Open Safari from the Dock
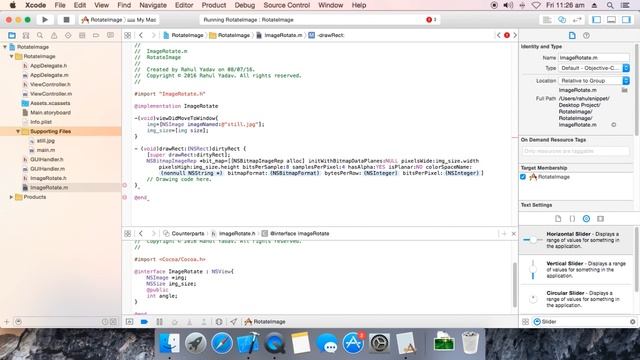Screen dimensions: 640x360 [222, 343]
